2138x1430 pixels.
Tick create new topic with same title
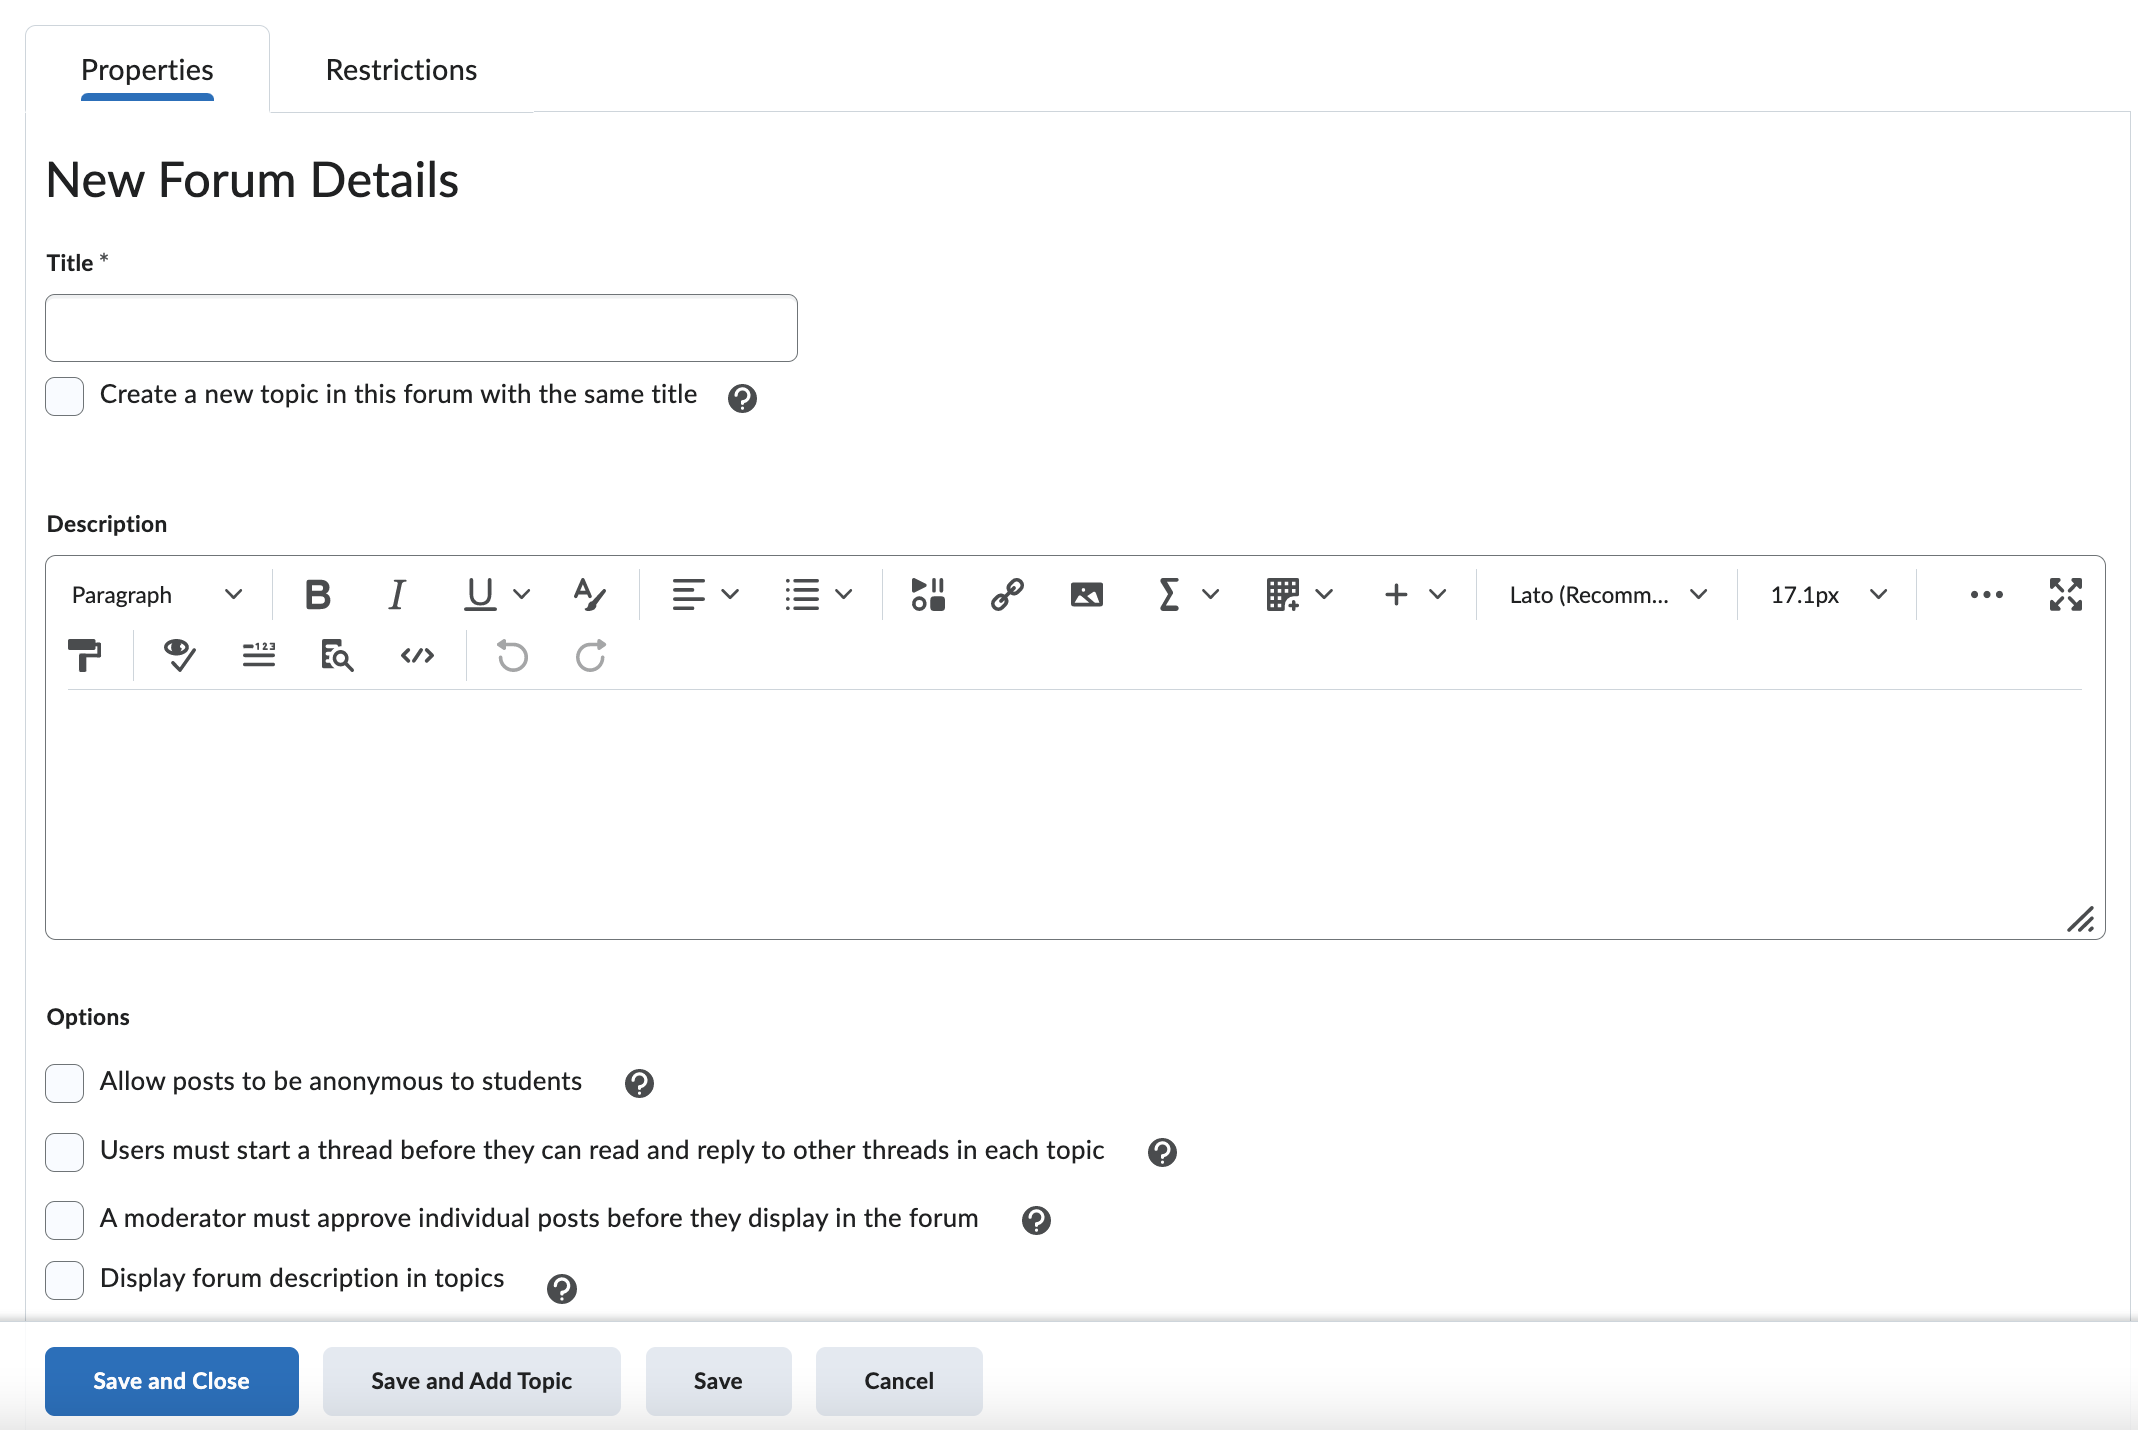coord(65,396)
